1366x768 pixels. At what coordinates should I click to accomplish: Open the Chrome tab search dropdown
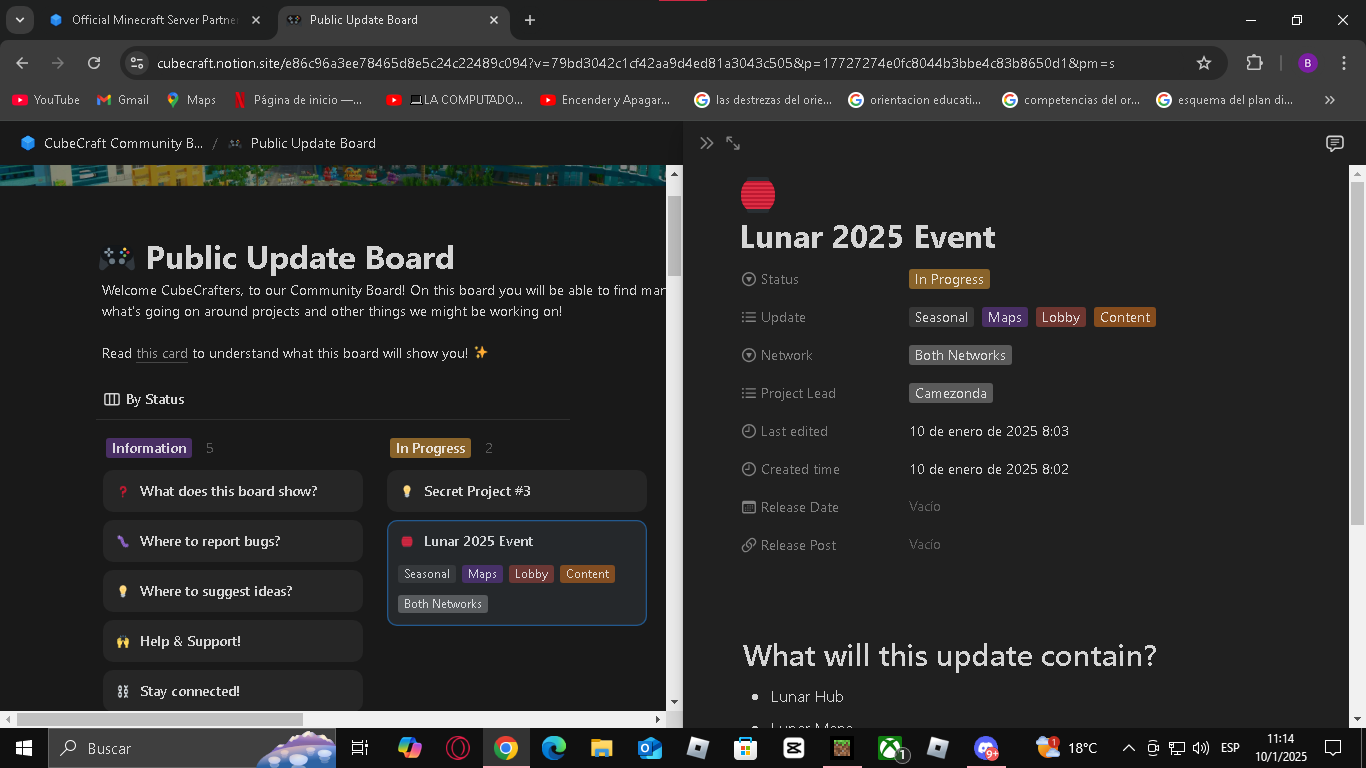[x=19, y=20]
